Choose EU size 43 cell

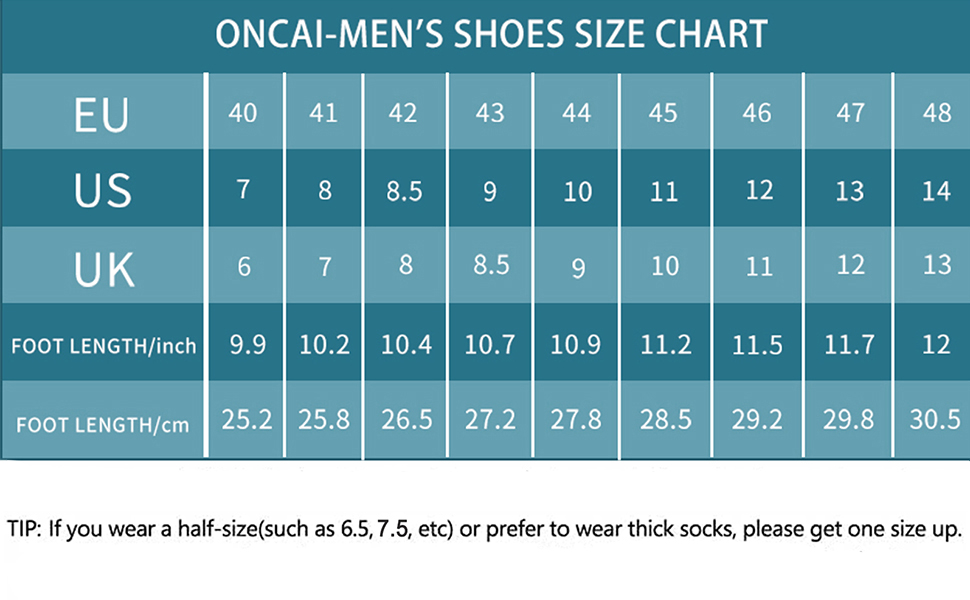click(x=489, y=113)
